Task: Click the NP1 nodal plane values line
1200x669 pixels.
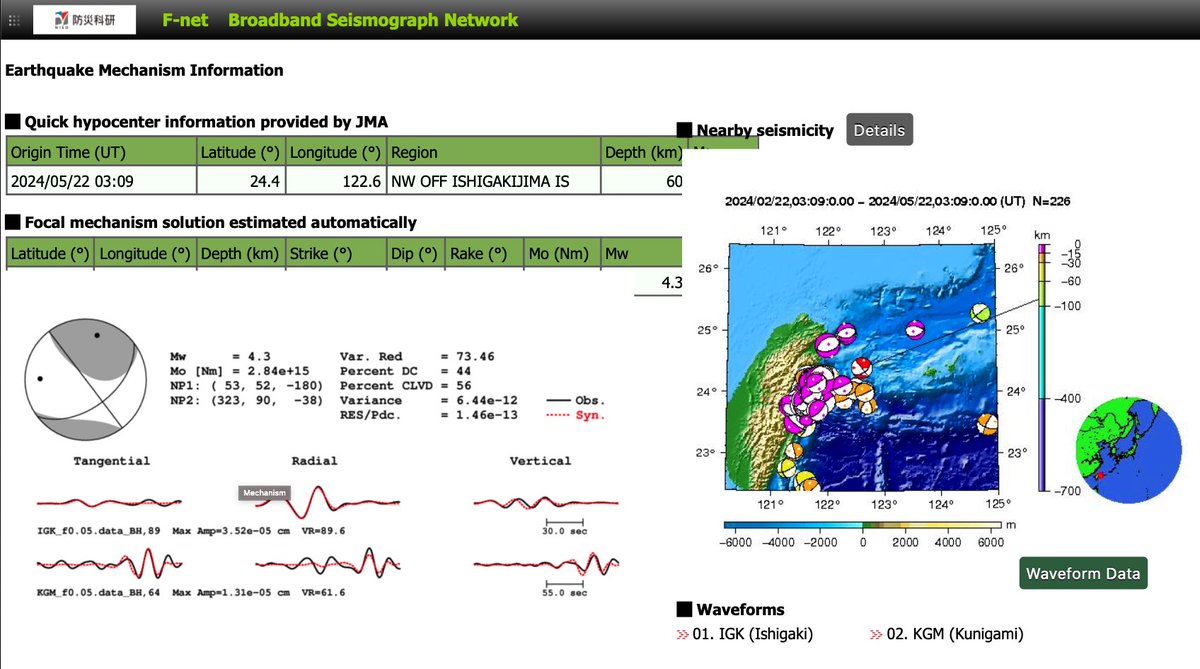Action: [245, 386]
